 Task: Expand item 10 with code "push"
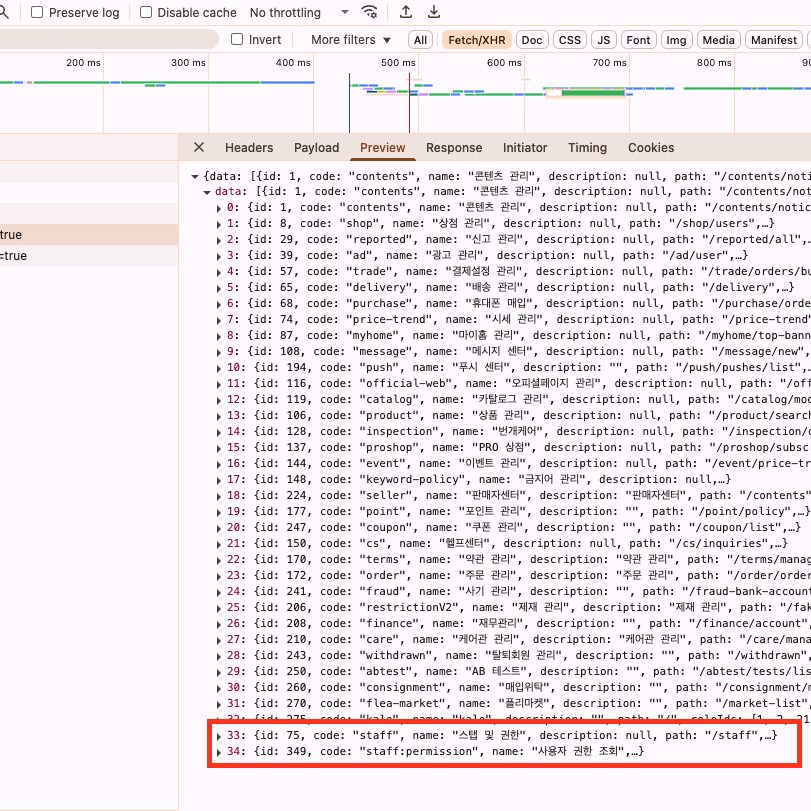[x=219, y=368]
